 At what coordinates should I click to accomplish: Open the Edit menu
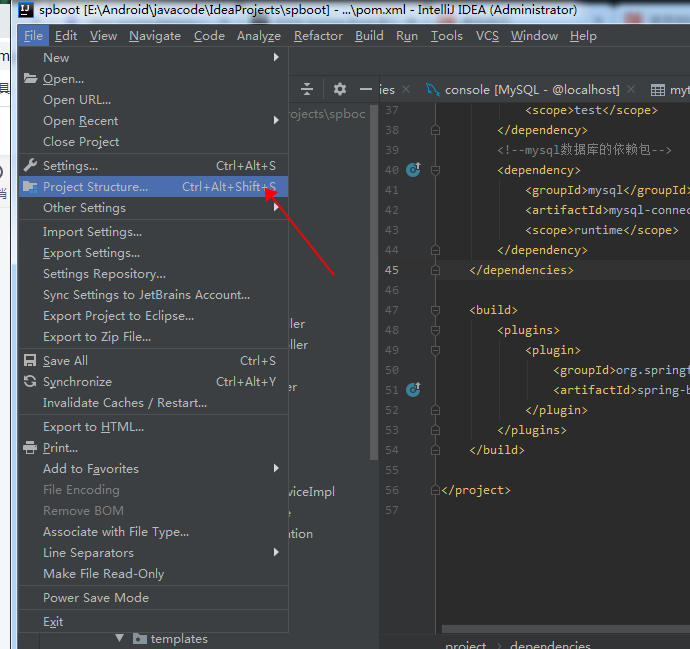coord(66,36)
